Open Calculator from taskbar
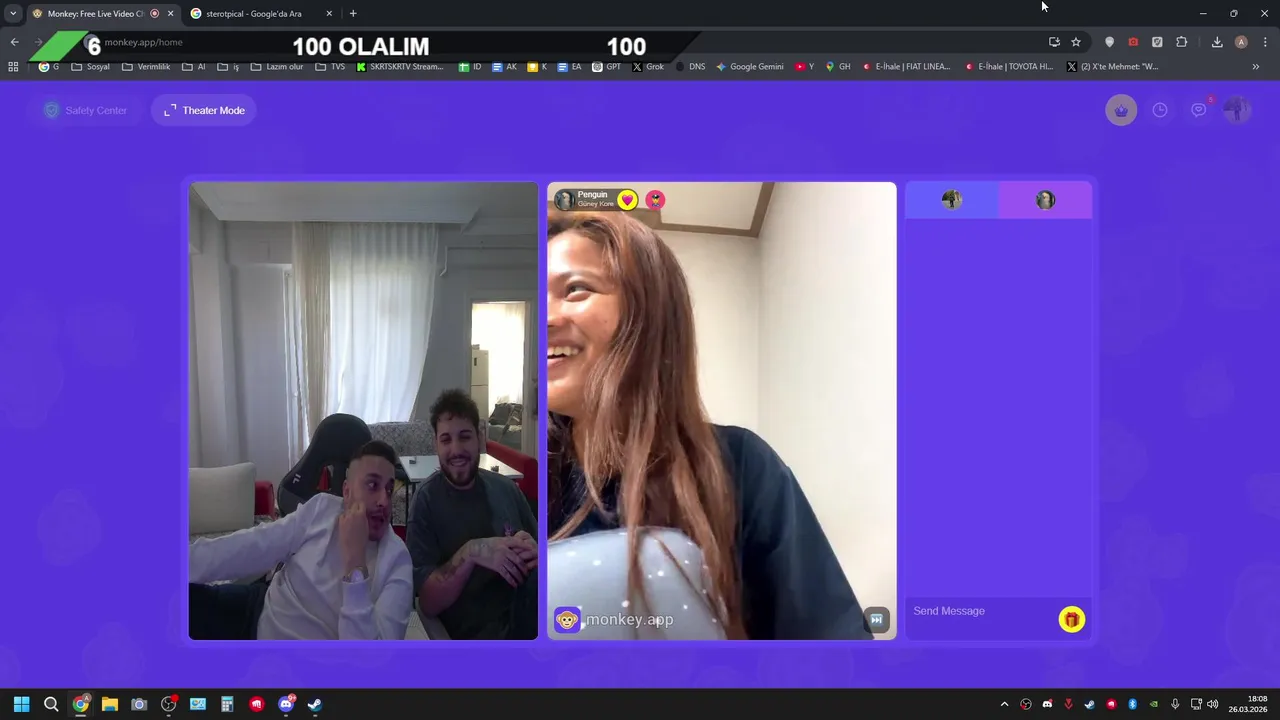The height and width of the screenshot is (720, 1280). pos(227,704)
